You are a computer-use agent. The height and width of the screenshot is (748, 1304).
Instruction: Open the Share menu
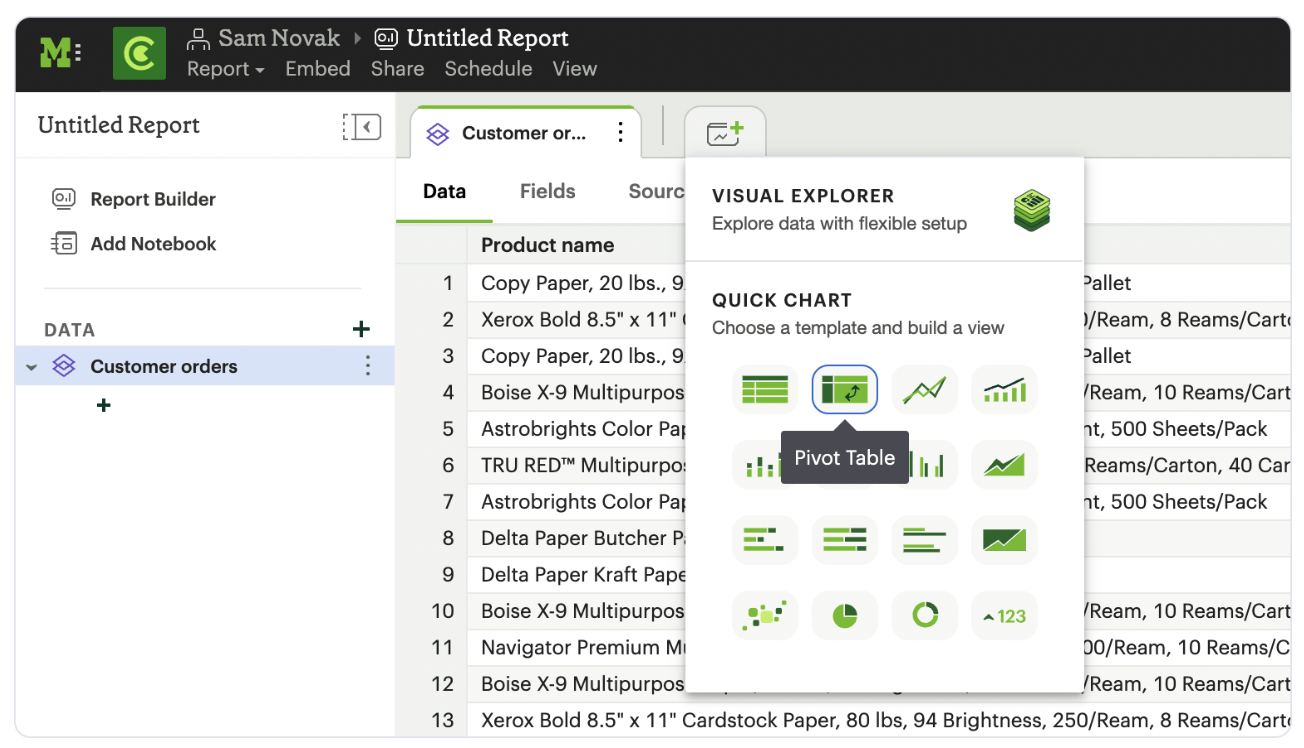[x=398, y=69]
